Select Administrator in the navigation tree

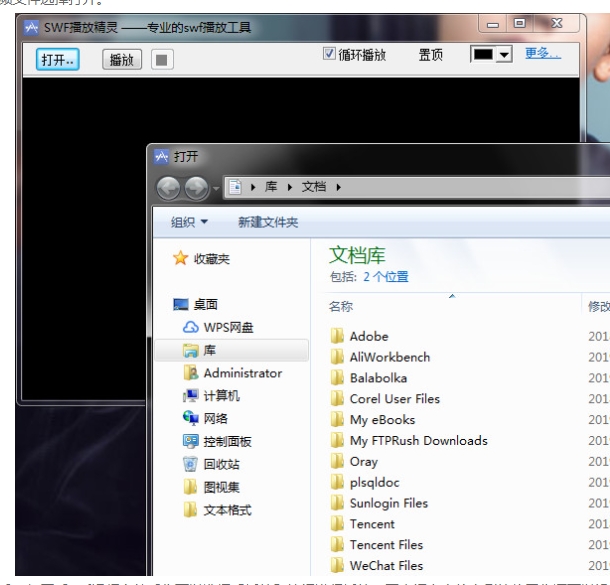(243, 373)
